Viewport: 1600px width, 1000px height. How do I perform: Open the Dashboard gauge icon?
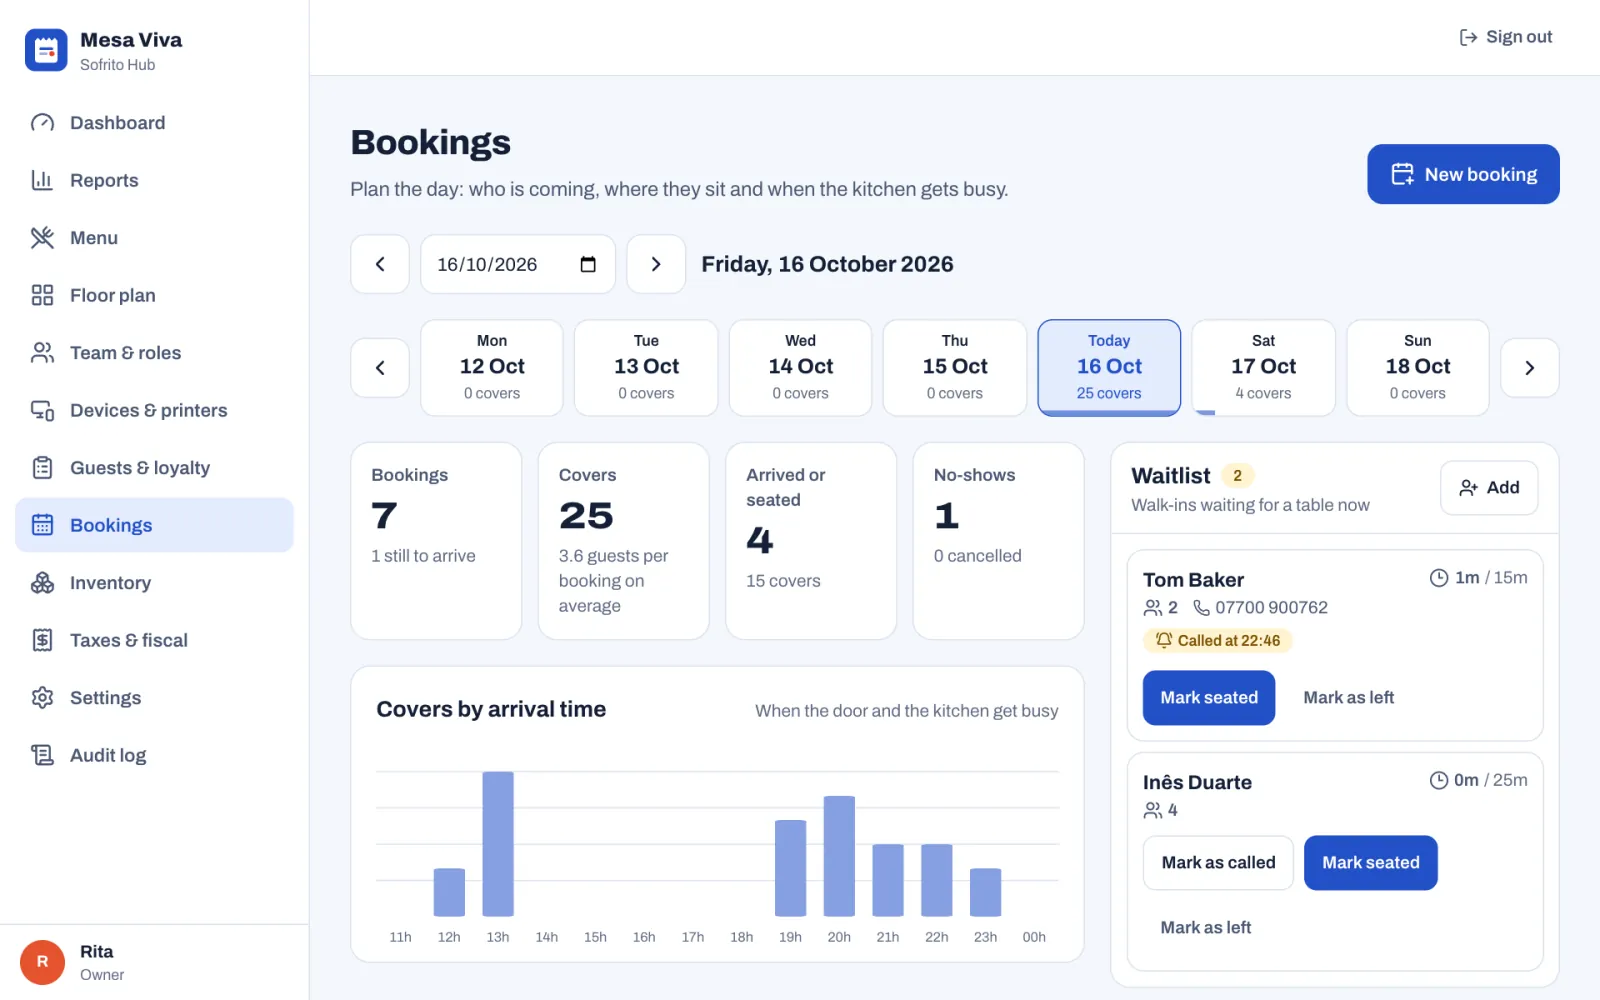pyautogui.click(x=42, y=123)
